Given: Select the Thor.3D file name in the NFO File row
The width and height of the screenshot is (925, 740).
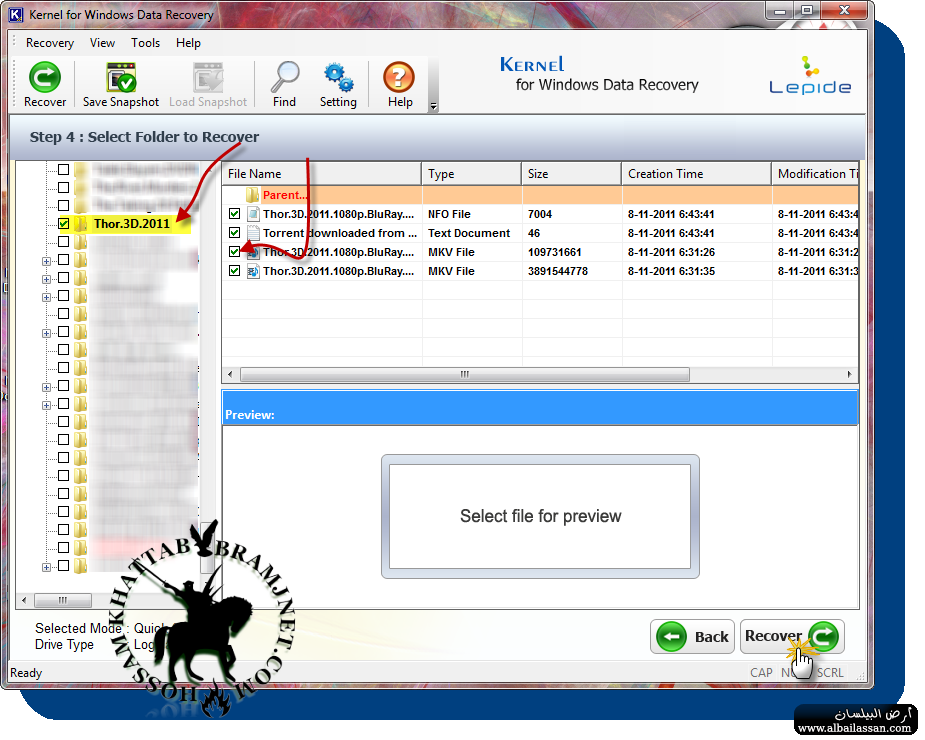Looking at the screenshot, I should pyautogui.click(x=339, y=214).
